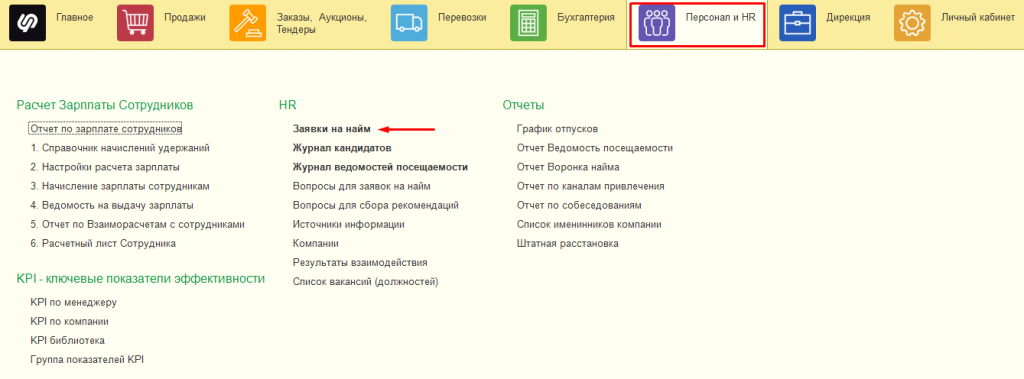Open the Дирекция section
This screenshot has width=1024, height=379.
[x=848, y=18]
